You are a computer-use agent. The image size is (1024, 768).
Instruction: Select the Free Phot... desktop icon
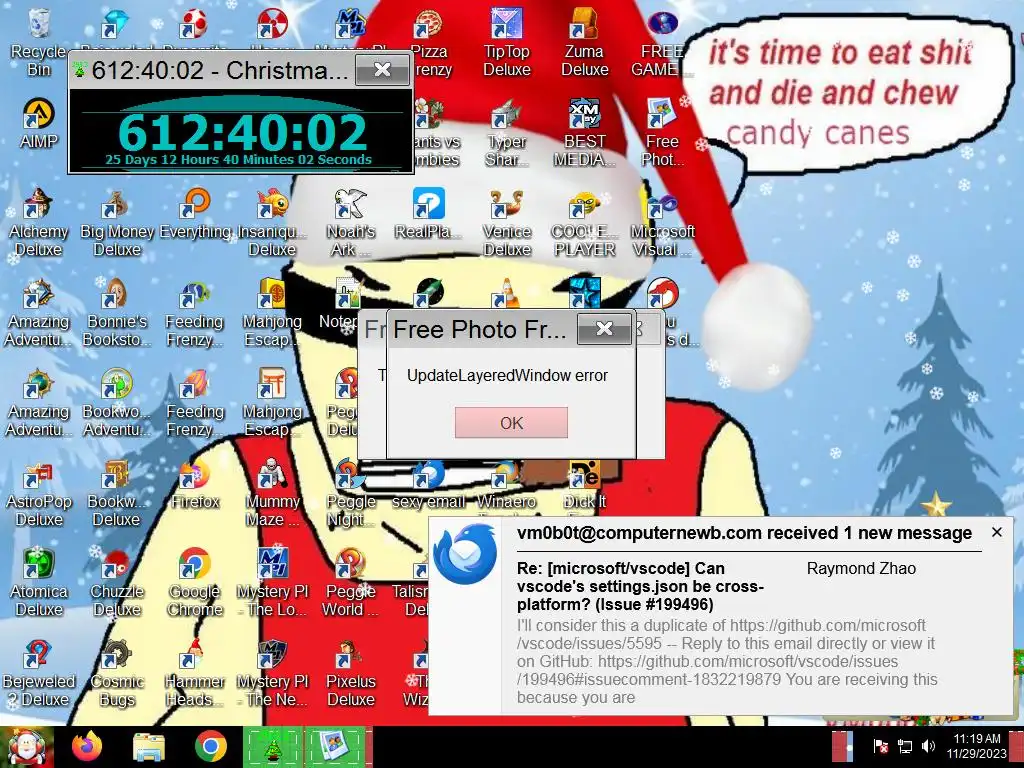(662, 133)
